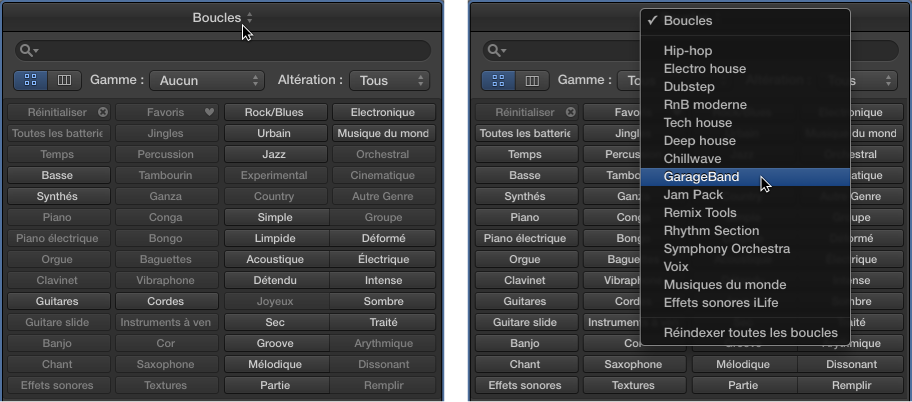Click the Réinitialiser reset icon in right panel

click(x=570, y=112)
